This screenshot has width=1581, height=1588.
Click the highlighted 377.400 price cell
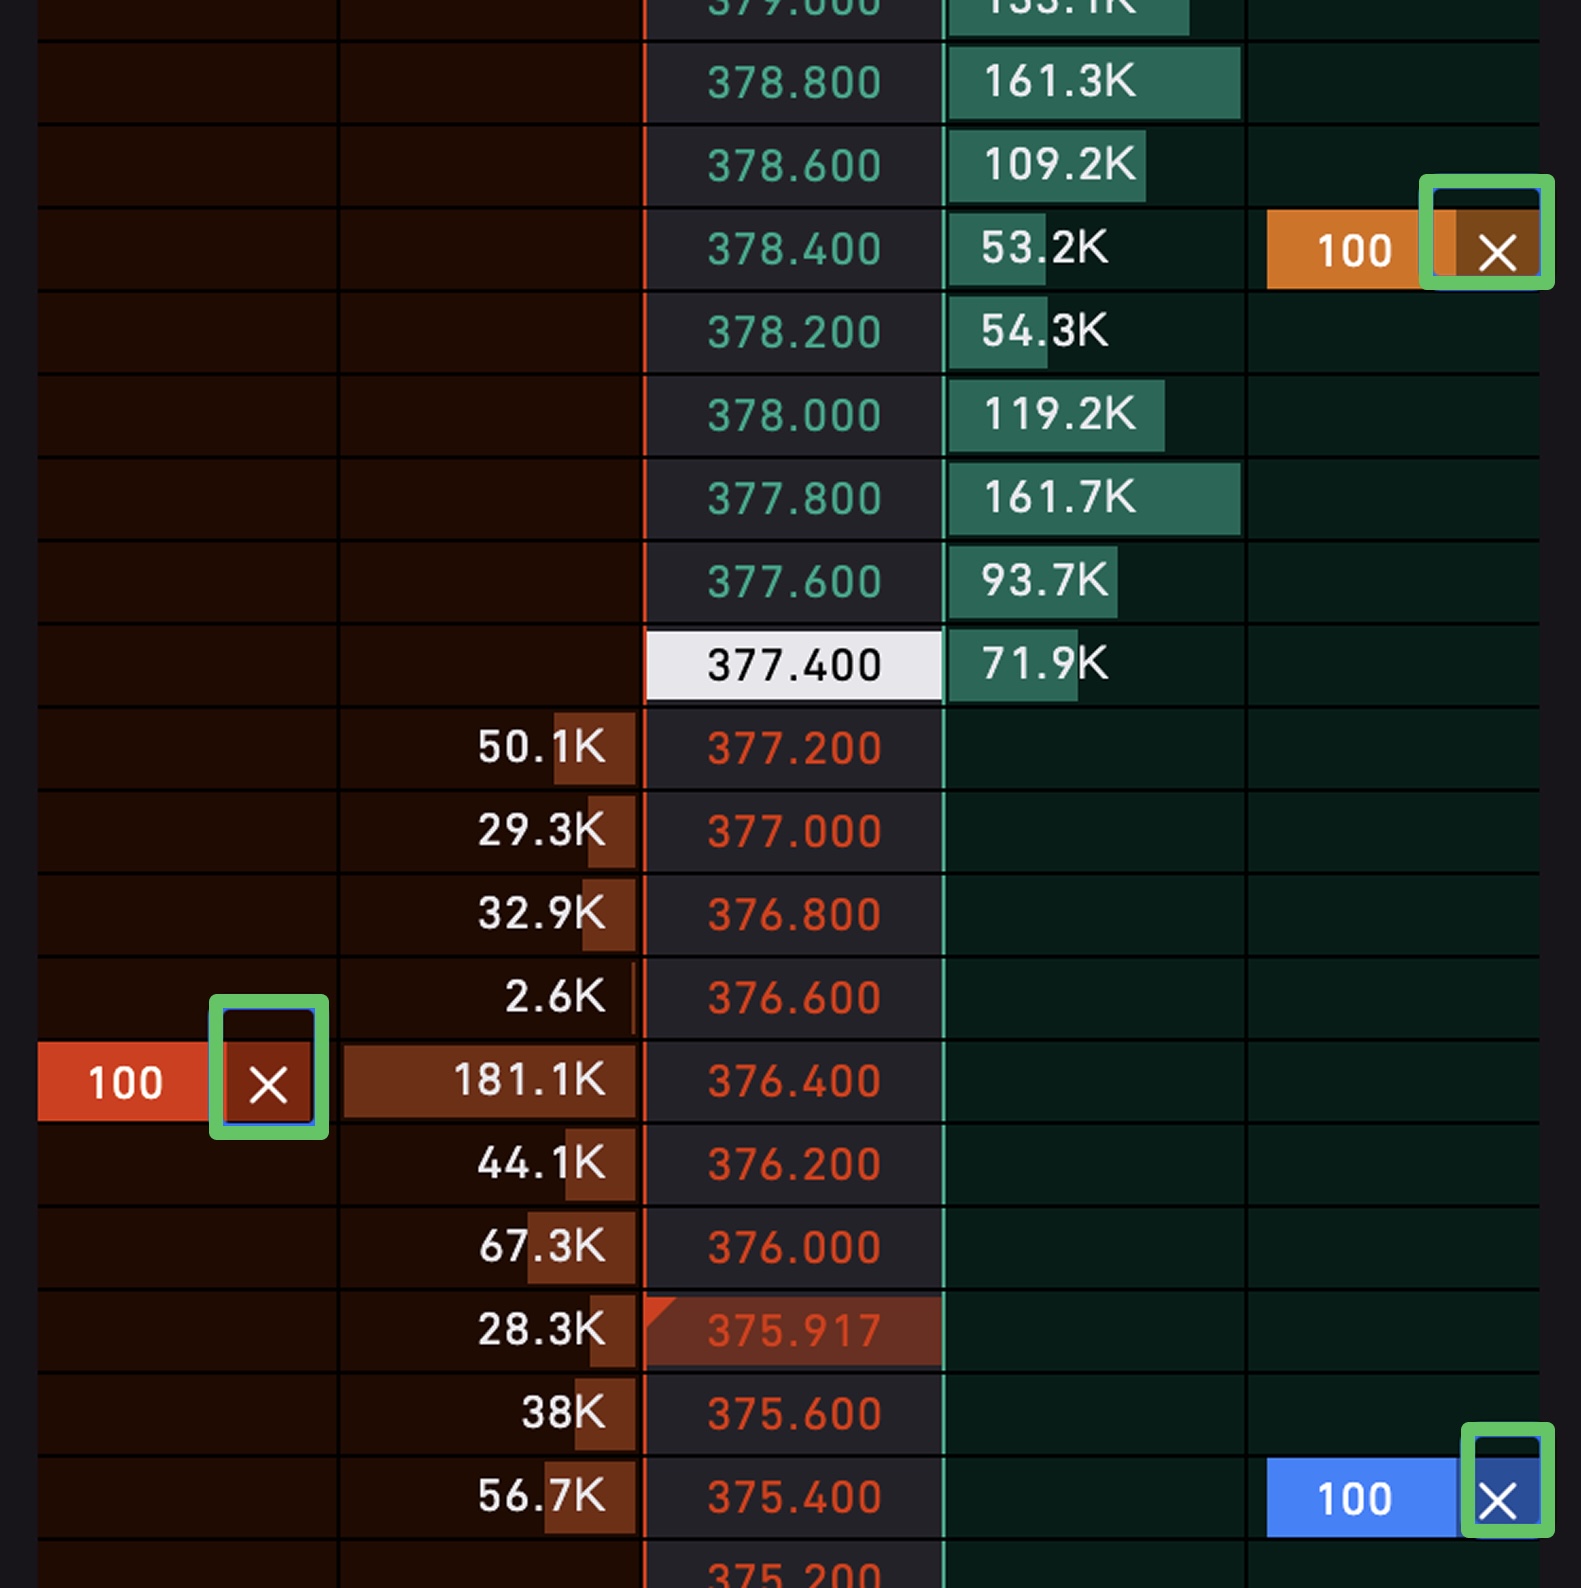coord(794,665)
